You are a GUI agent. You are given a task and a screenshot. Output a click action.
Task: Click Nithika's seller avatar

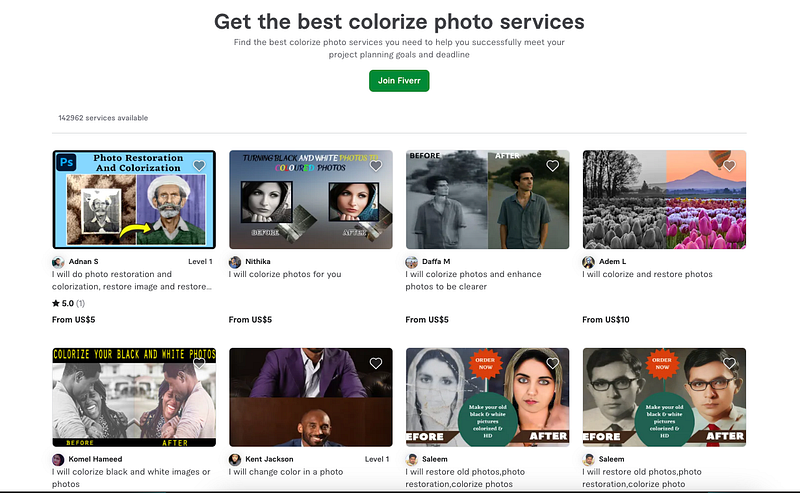235,262
